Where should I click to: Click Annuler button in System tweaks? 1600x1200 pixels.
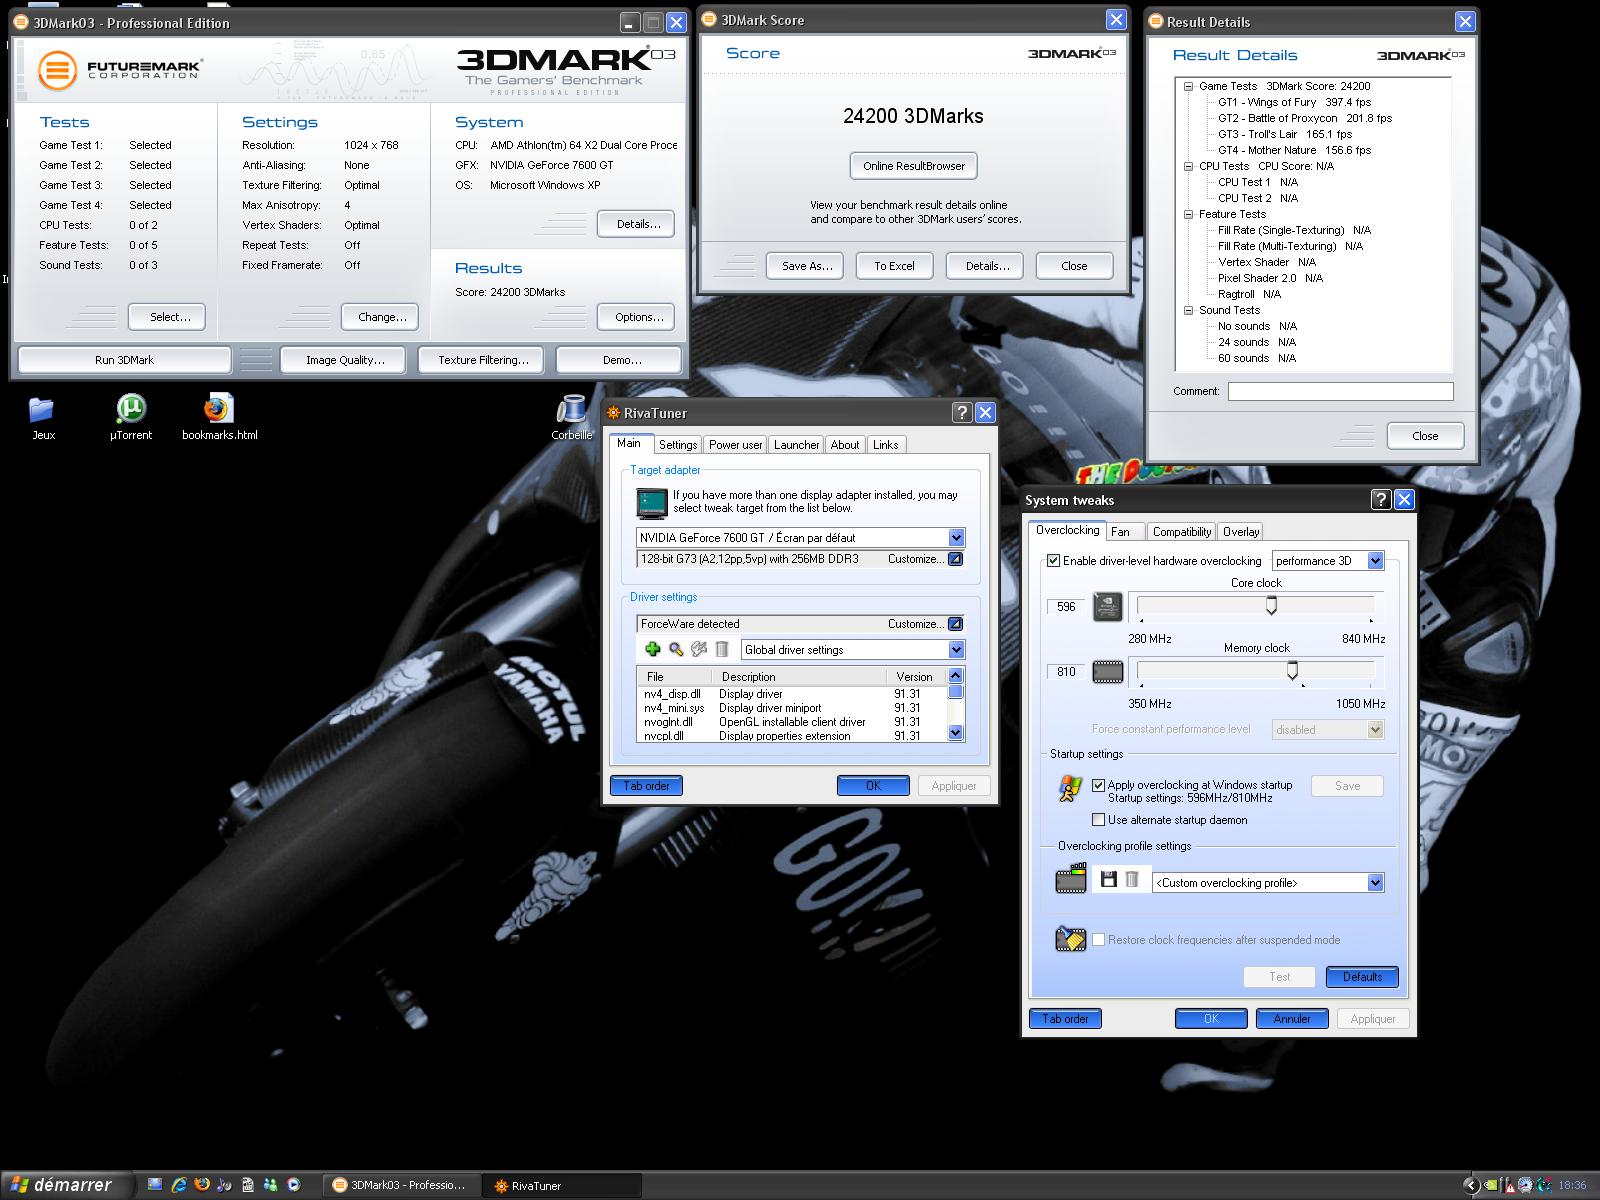pyautogui.click(x=1291, y=1019)
